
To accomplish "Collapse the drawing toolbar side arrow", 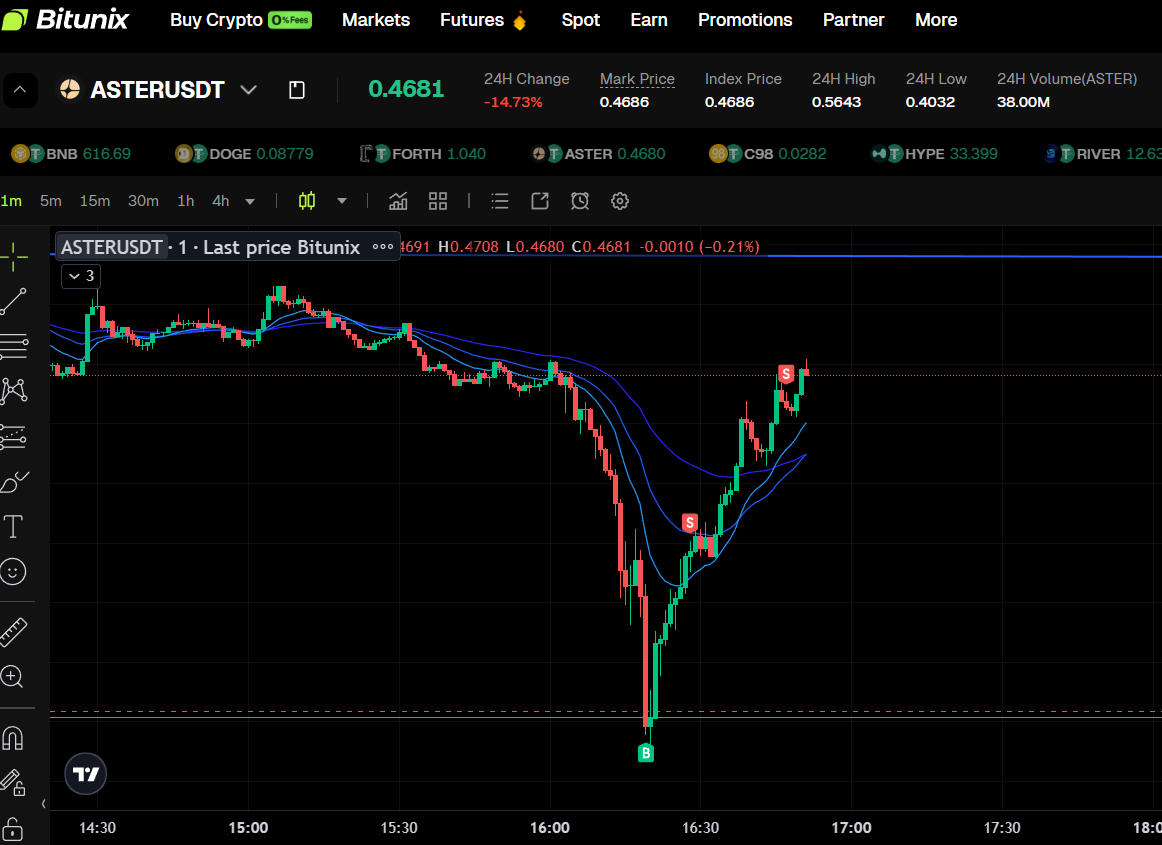I will click(x=43, y=803).
